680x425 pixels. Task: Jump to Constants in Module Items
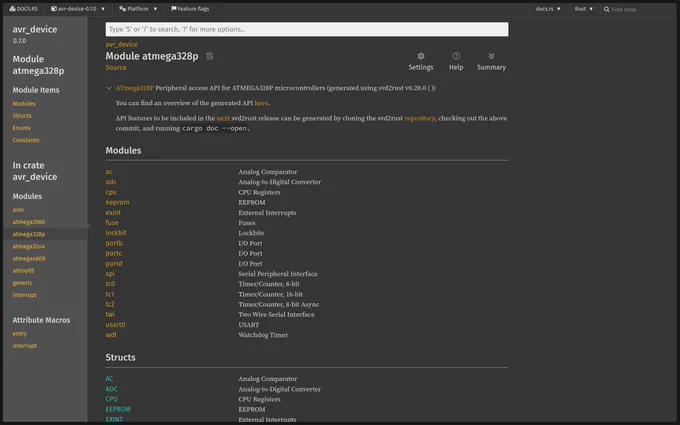(26, 140)
